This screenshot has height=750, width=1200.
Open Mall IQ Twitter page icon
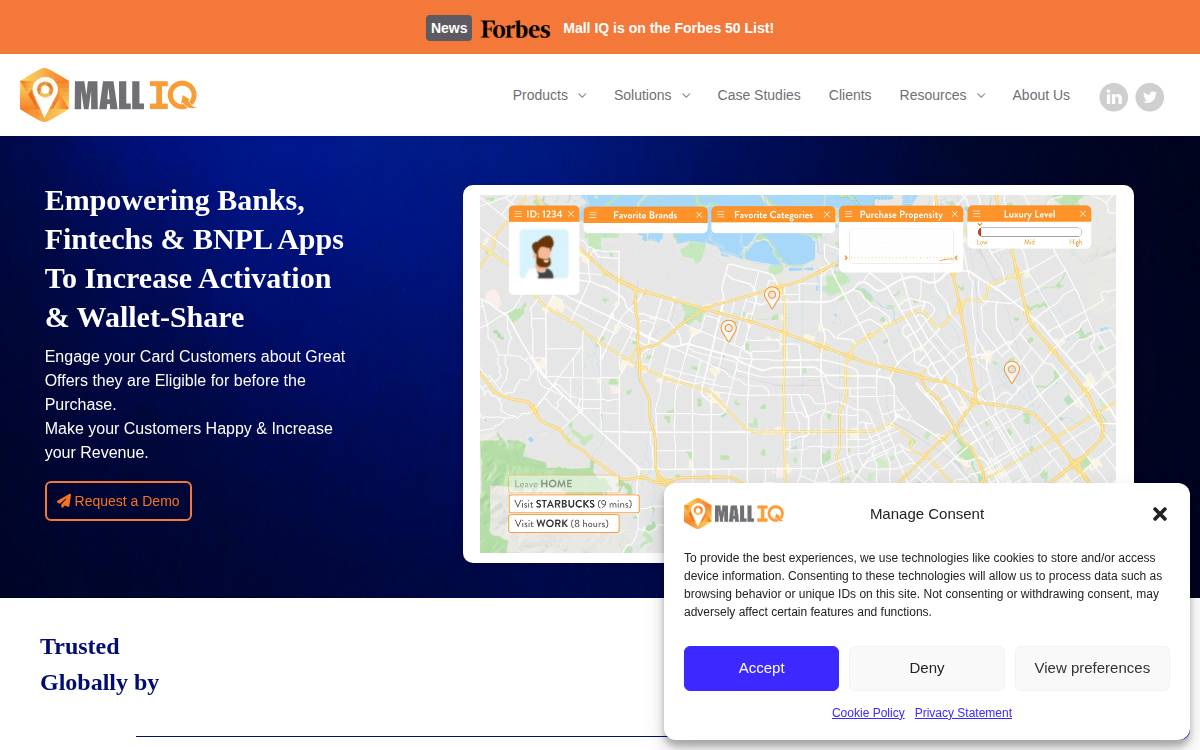pyautogui.click(x=1150, y=97)
